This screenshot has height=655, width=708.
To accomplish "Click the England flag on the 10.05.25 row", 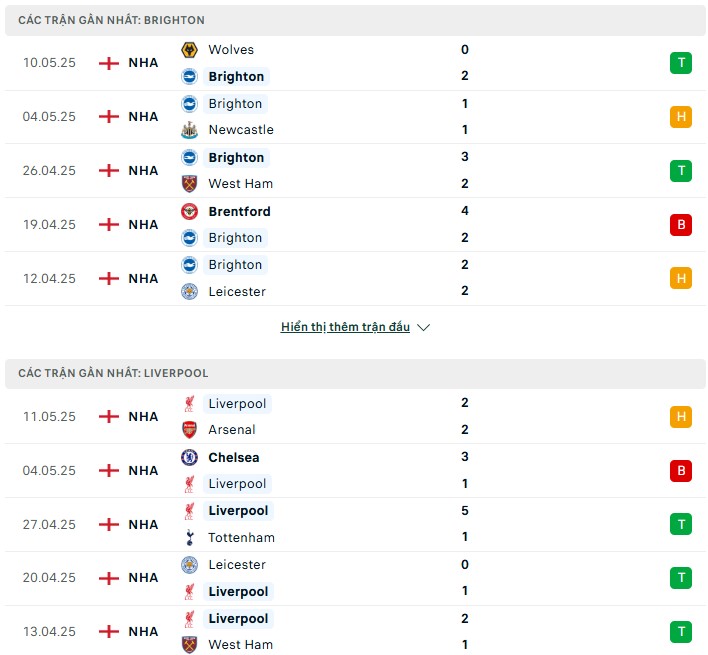I will (109, 63).
